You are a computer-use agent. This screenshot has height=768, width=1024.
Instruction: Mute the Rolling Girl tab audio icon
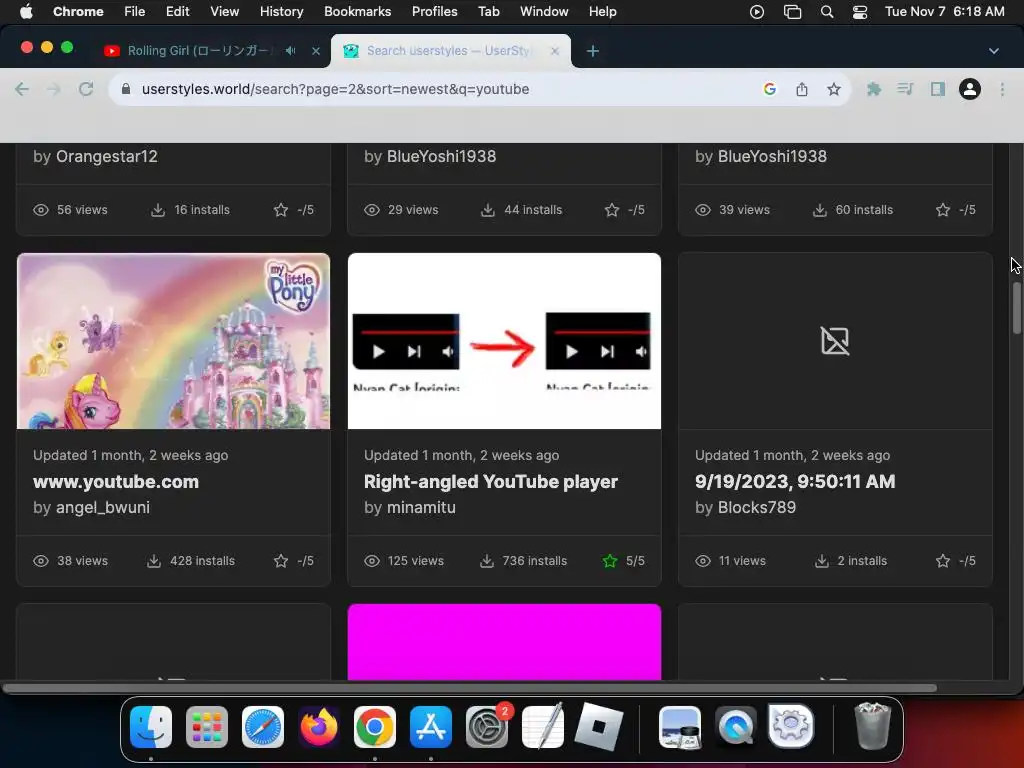pos(291,51)
